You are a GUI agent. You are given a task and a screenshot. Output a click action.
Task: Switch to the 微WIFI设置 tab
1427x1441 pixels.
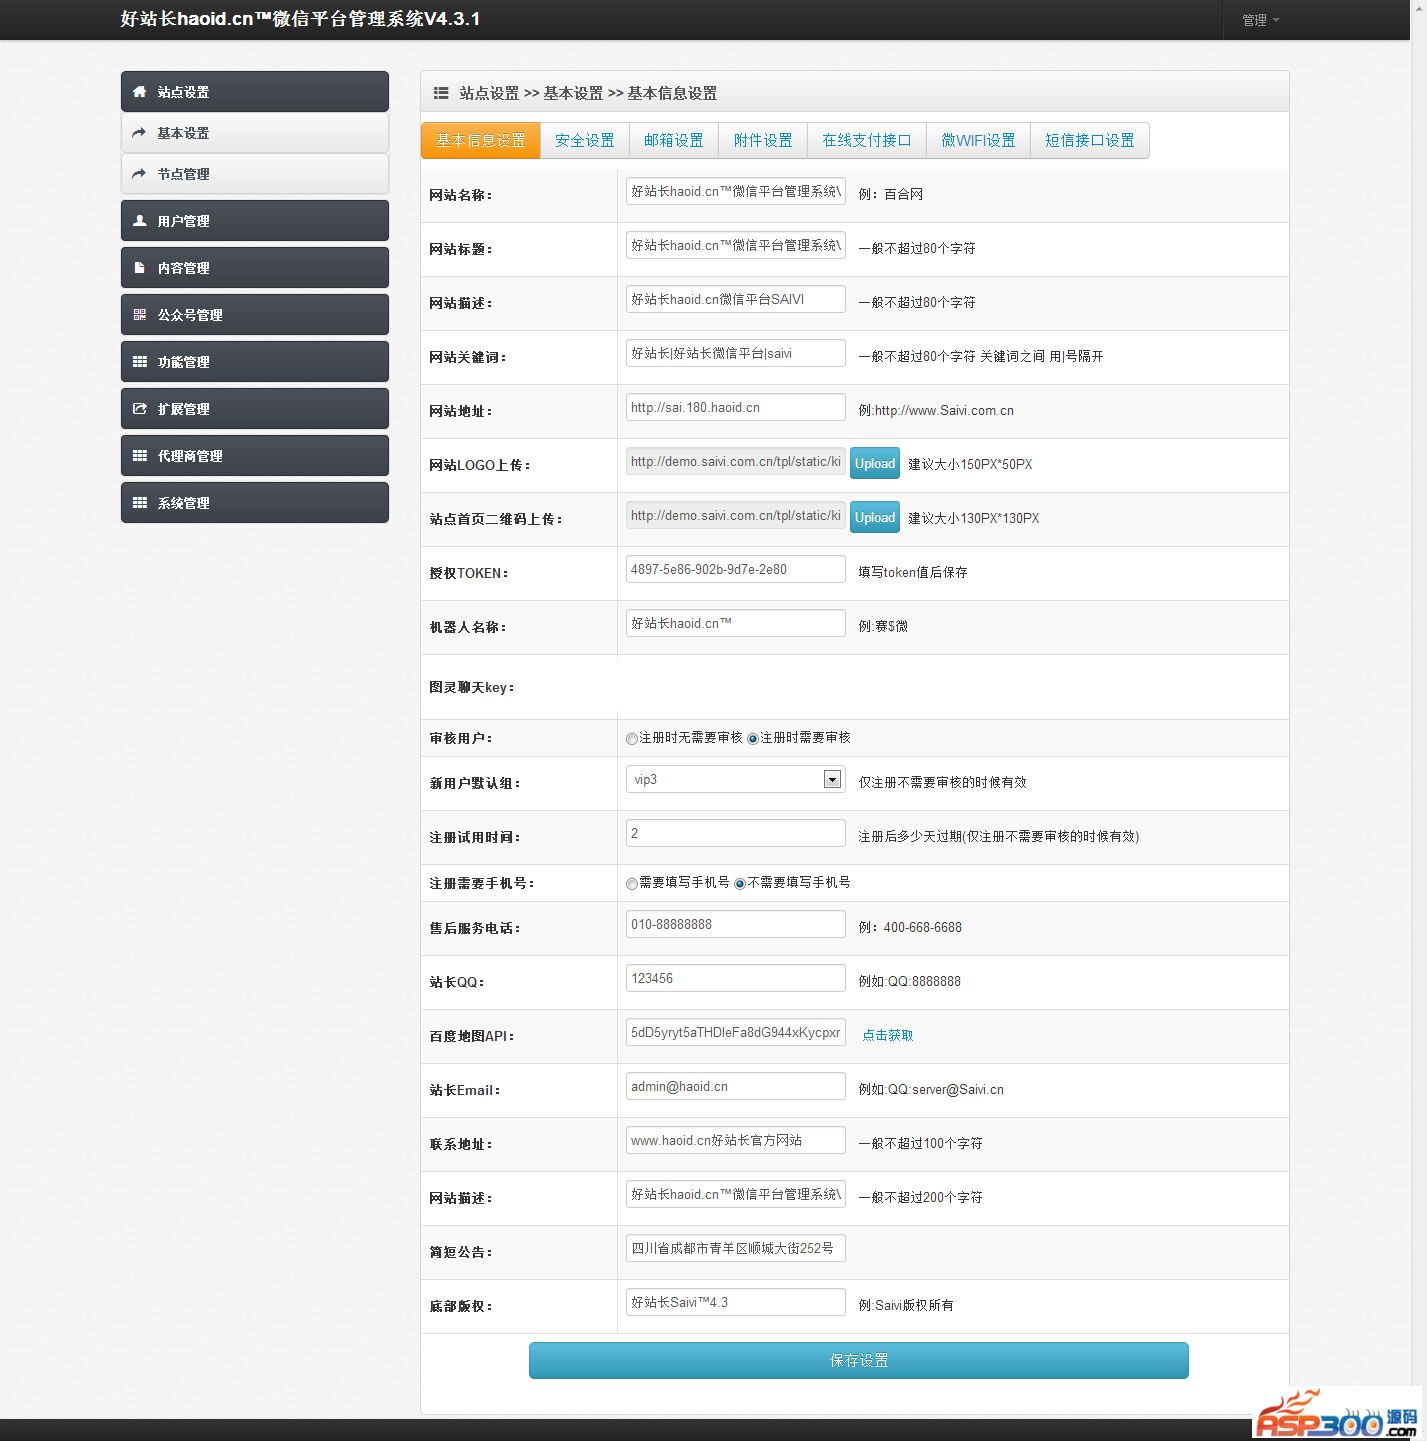[978, 141]
